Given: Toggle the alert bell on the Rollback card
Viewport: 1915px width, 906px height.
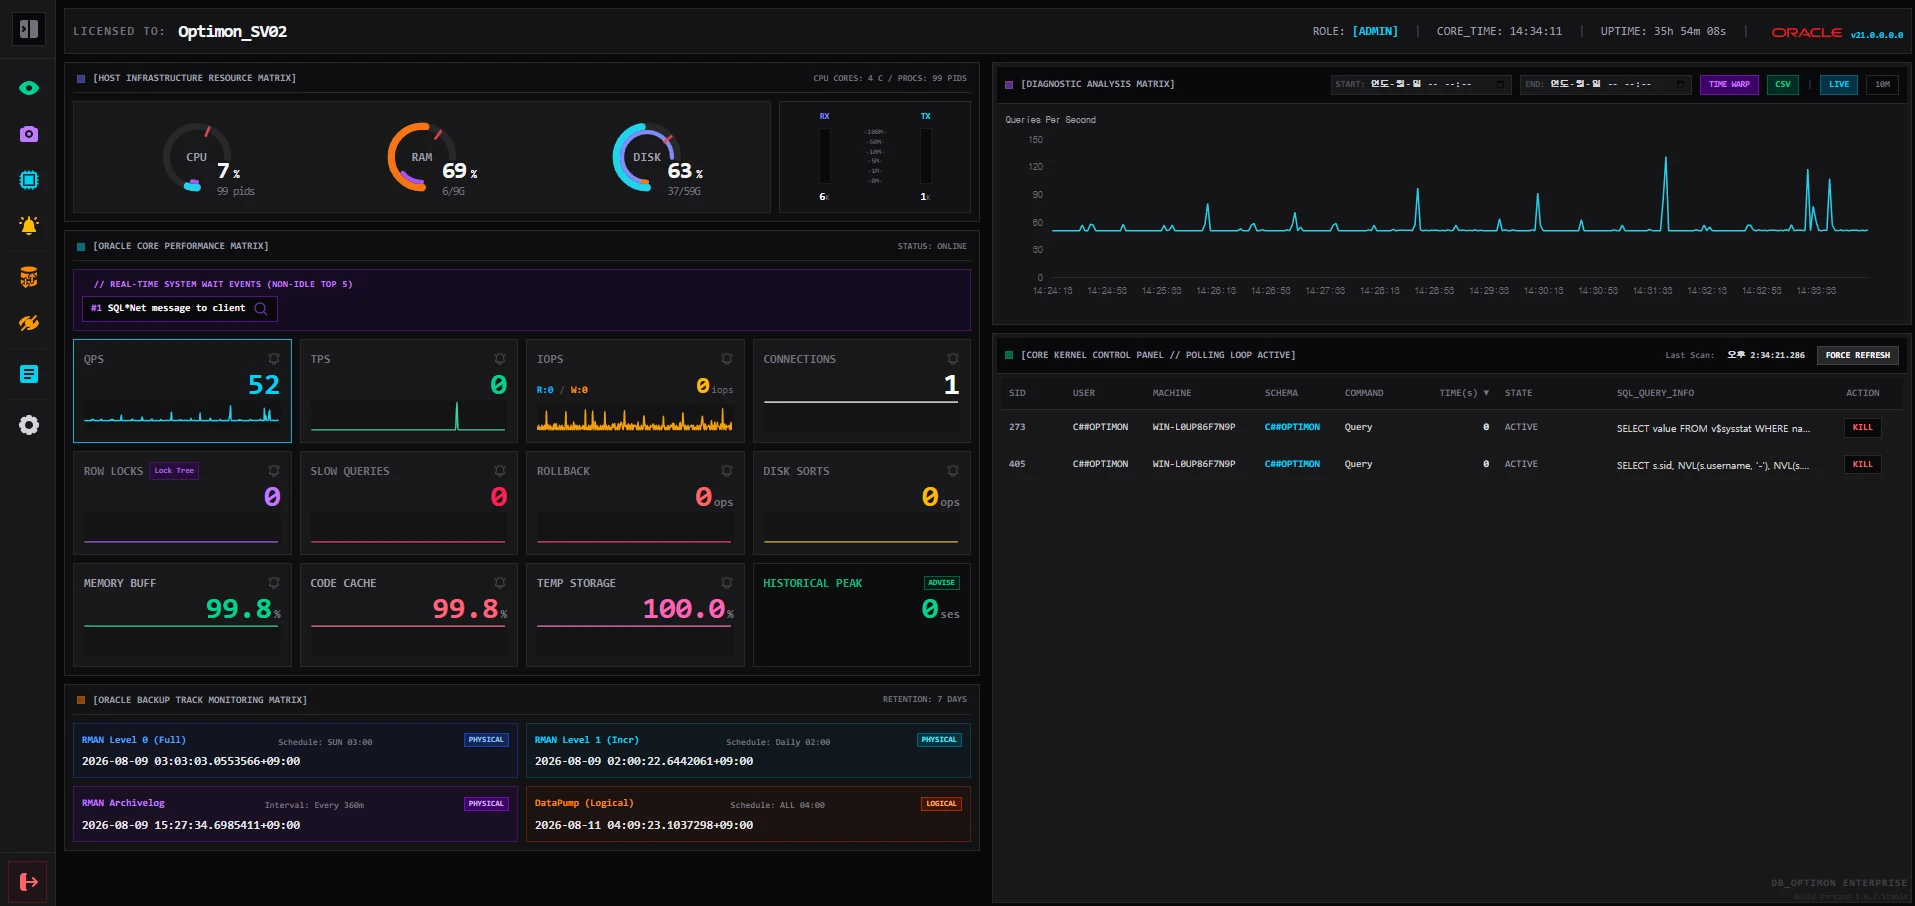Looking at the screenshot, I should tap(727, 471).
